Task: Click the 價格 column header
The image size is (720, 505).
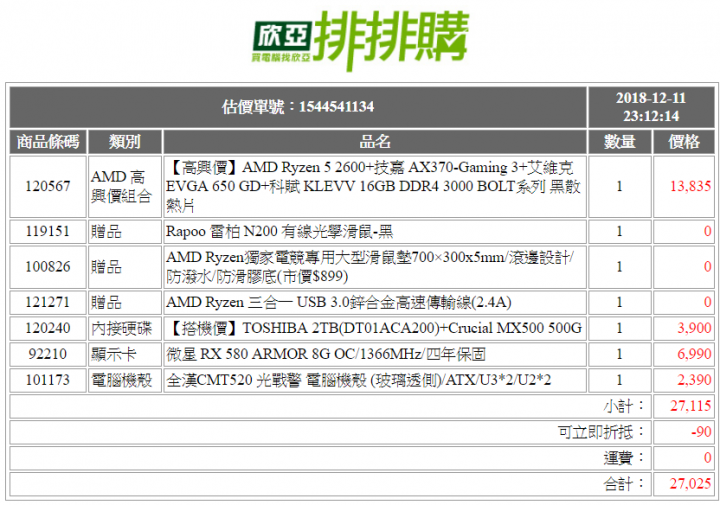Action: [684, 142]
